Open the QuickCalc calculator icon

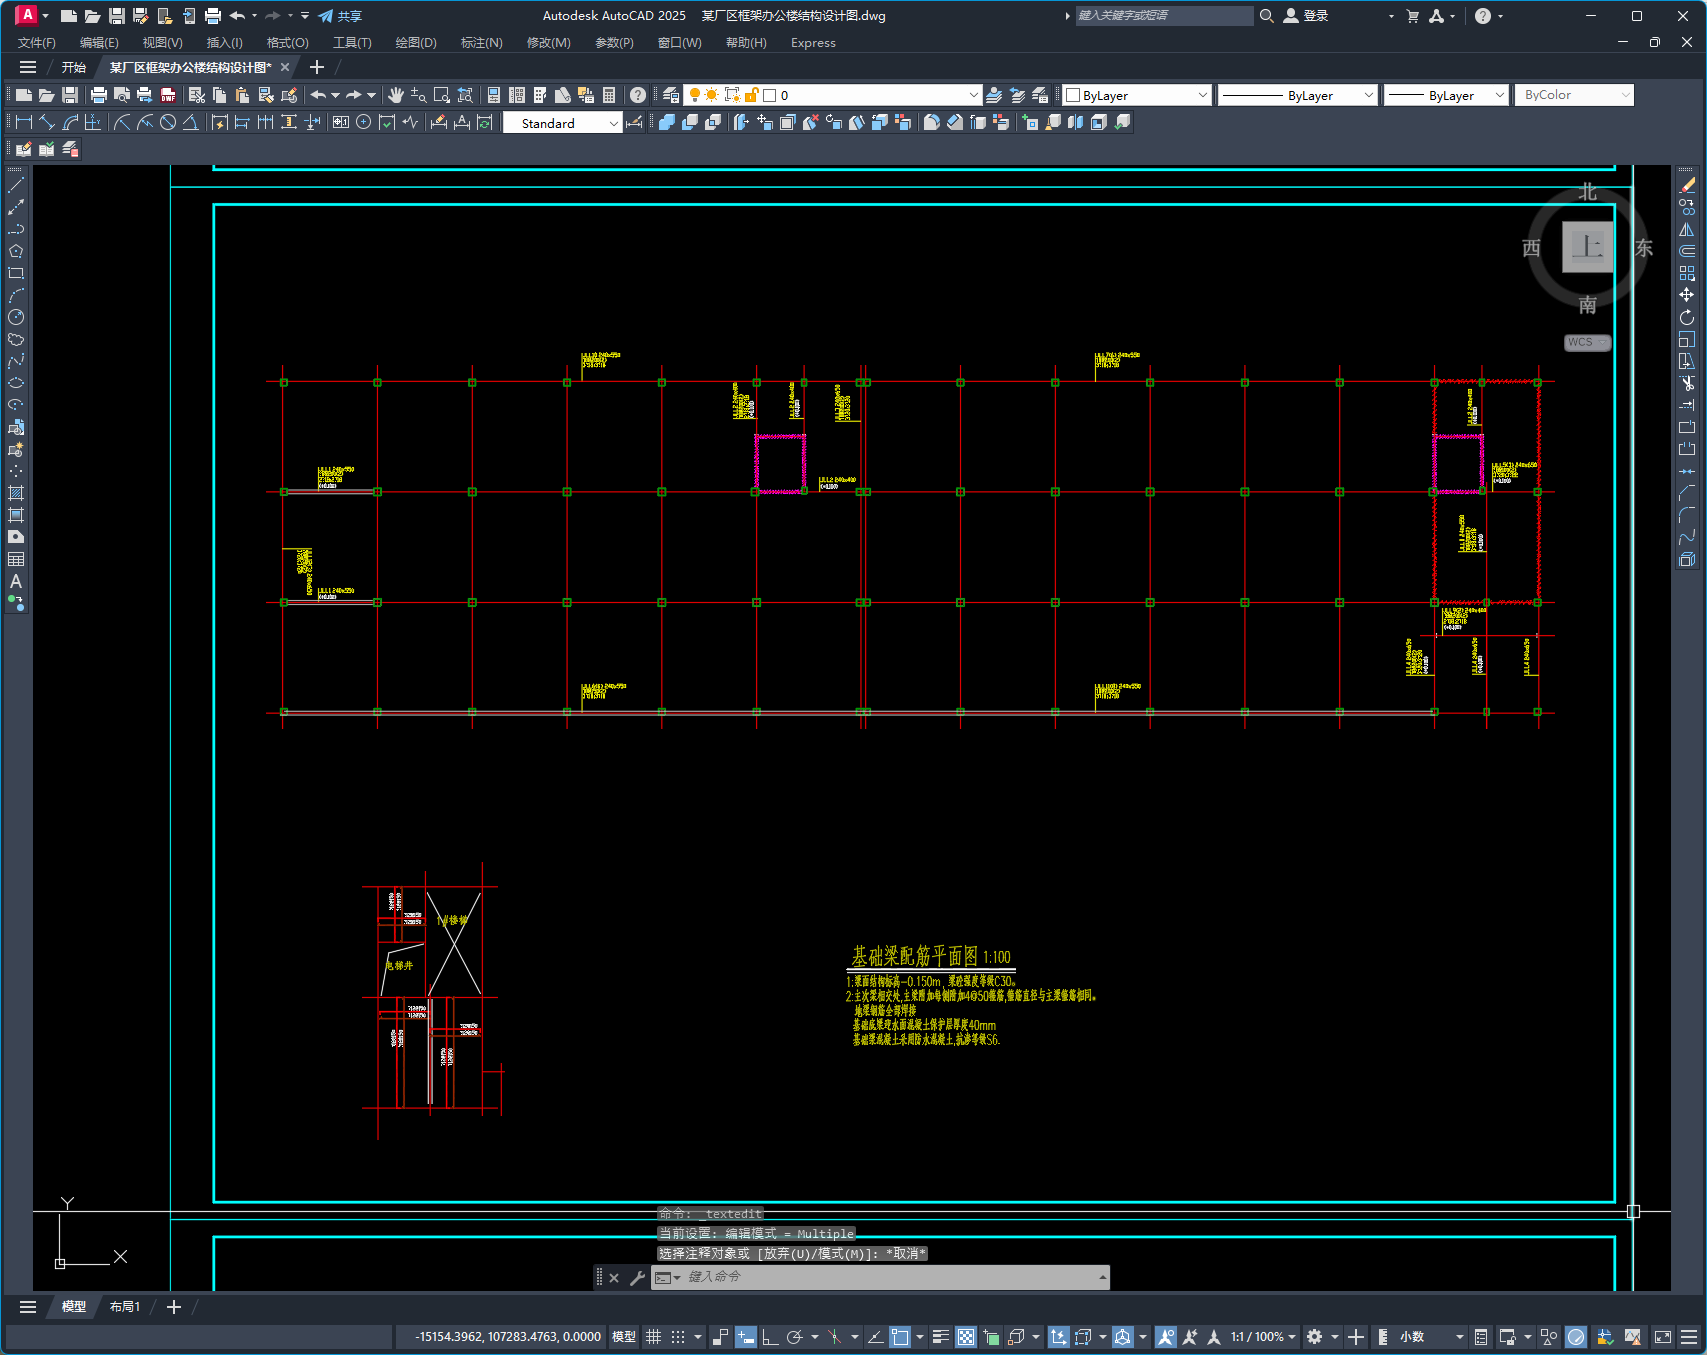coord(609,95)
